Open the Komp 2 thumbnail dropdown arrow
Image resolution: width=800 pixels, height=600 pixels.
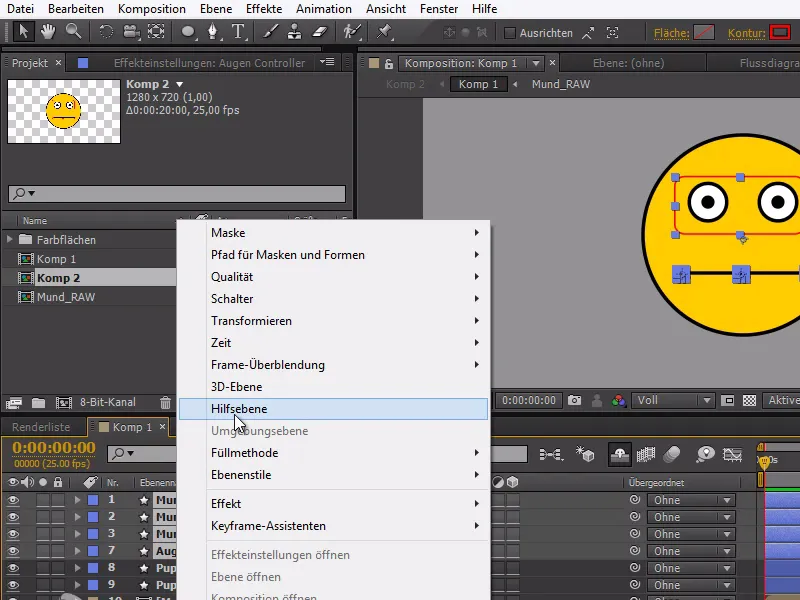[x=180, y=84]
